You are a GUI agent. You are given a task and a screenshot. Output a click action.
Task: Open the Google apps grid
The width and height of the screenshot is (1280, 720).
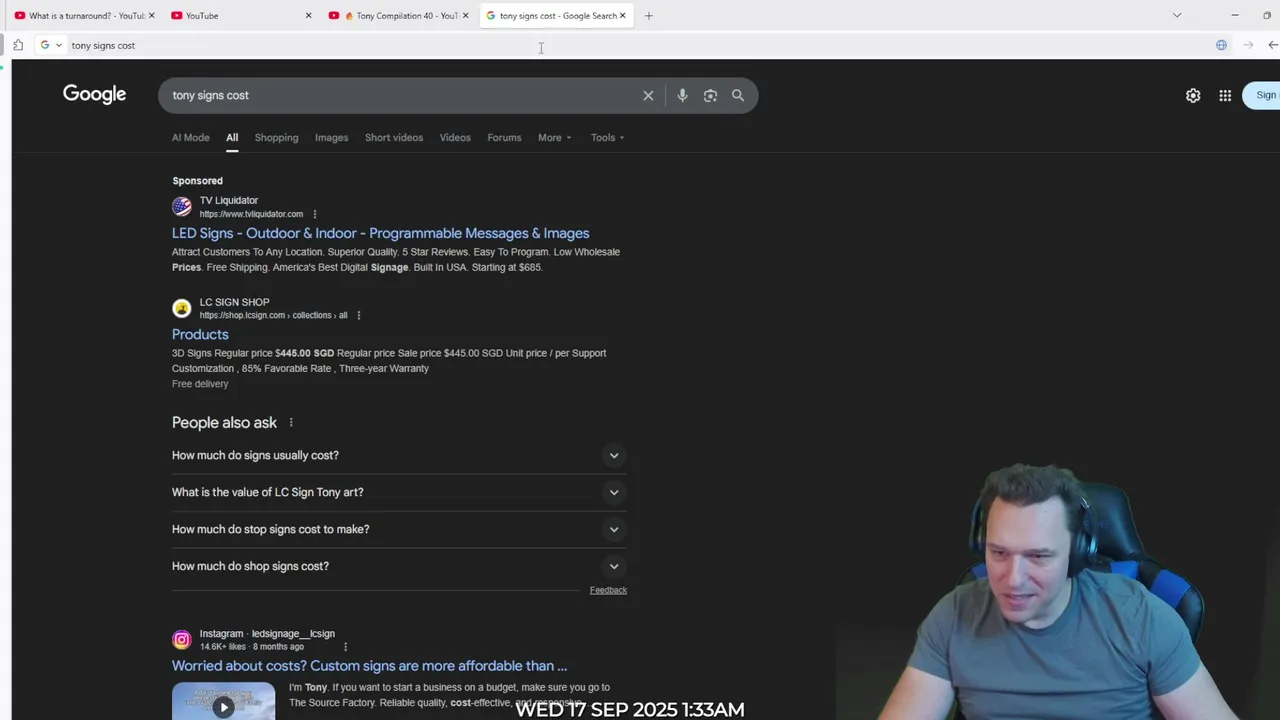tap(1225, 96)
